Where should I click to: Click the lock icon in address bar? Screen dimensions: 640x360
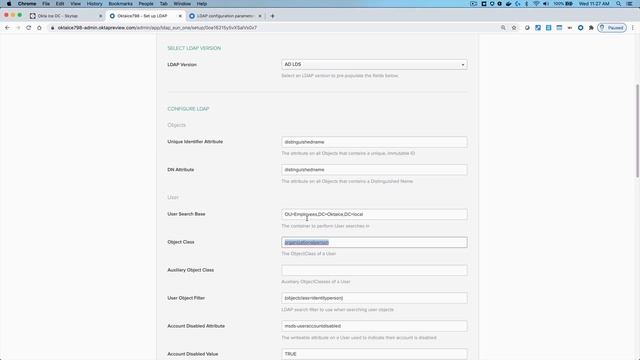pos(52,28)
